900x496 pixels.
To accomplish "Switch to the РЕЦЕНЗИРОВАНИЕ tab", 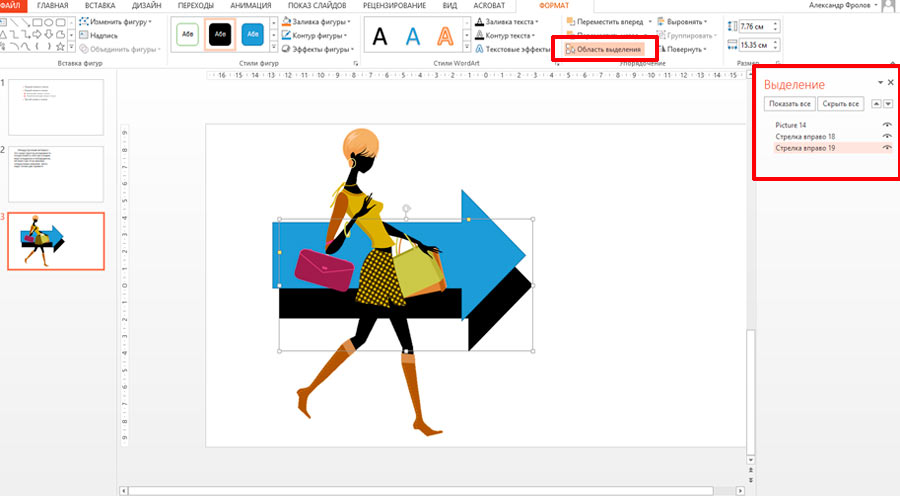I will (x=394, y=5).
